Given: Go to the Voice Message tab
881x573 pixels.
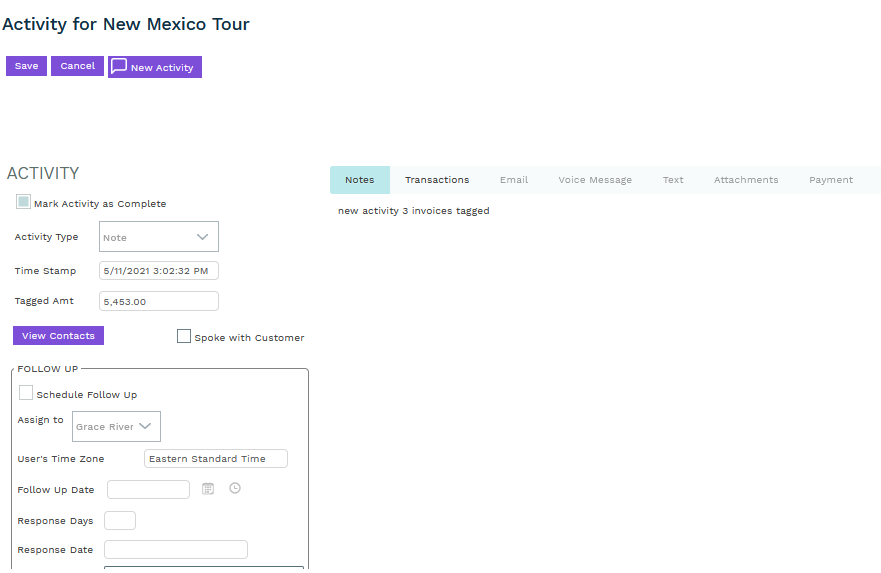Looking at the screenshot, I should tap(595, 180).
